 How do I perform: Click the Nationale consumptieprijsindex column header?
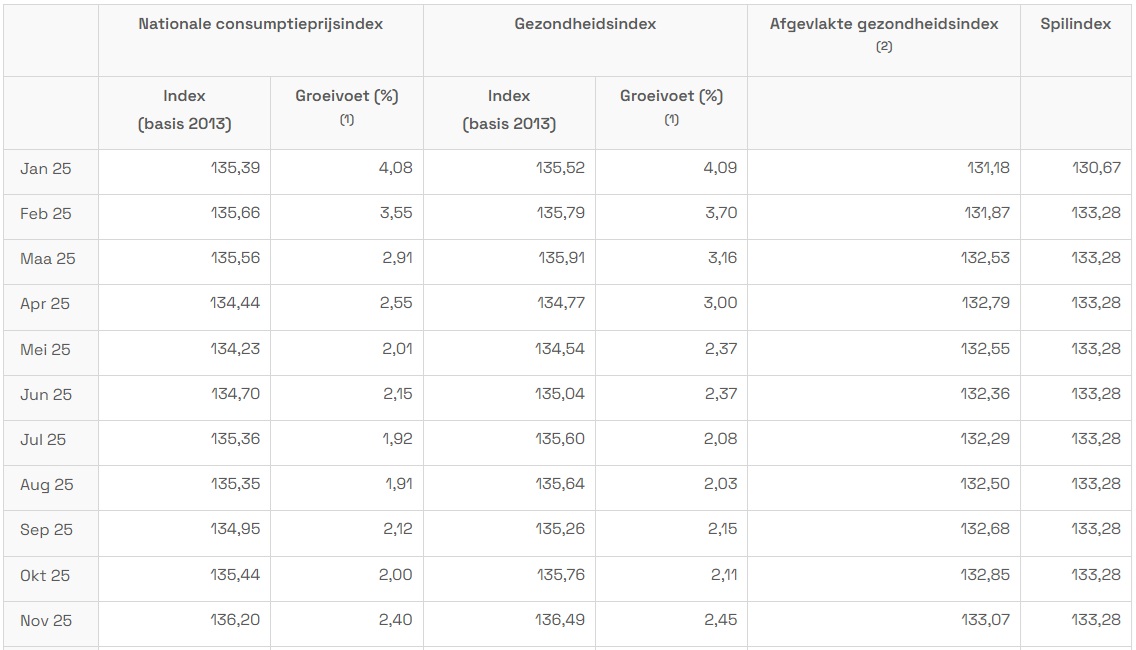(260, 24)
